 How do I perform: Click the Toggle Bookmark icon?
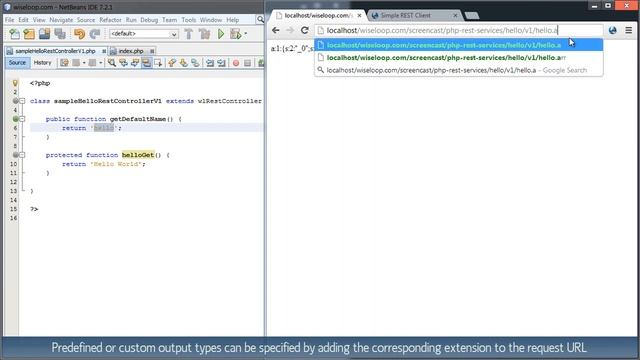[196, 63]
